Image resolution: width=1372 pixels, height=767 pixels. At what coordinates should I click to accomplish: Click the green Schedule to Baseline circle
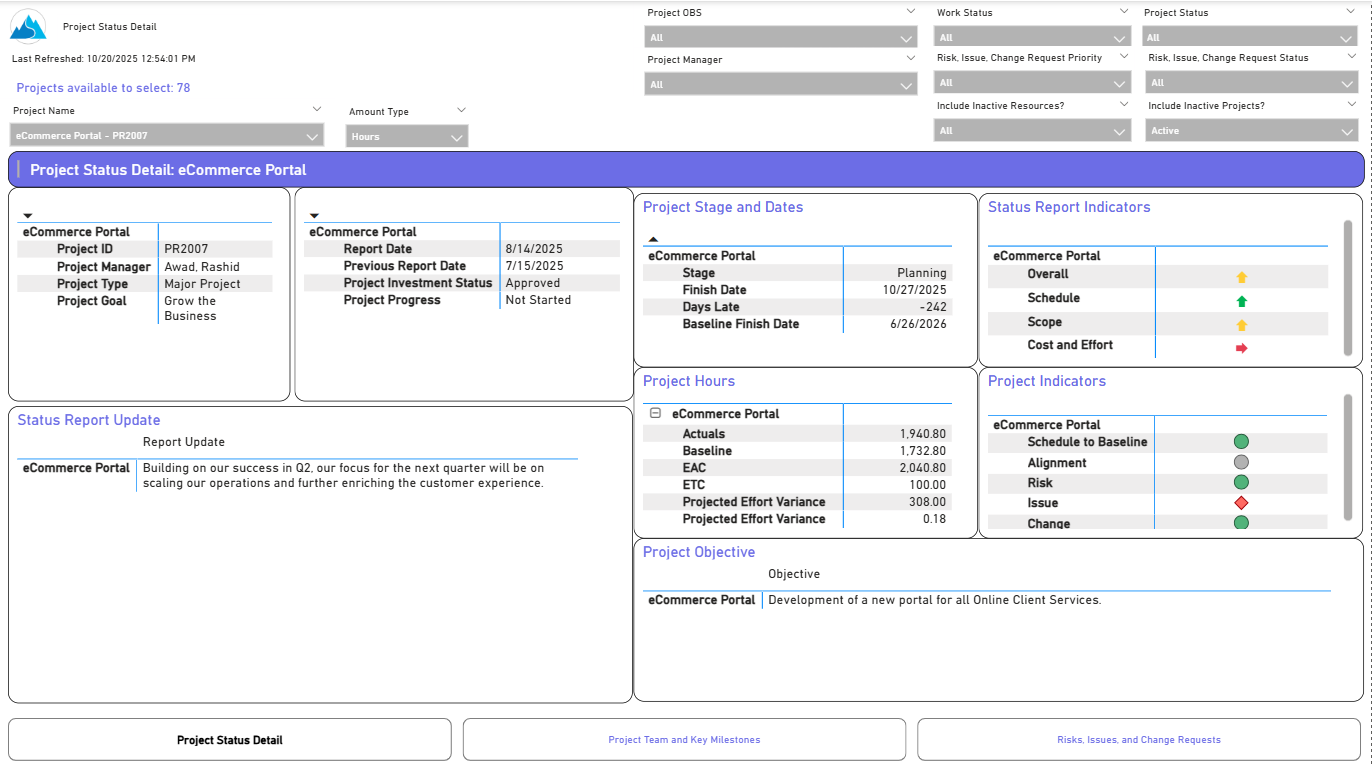click(x=1241, y=441)
